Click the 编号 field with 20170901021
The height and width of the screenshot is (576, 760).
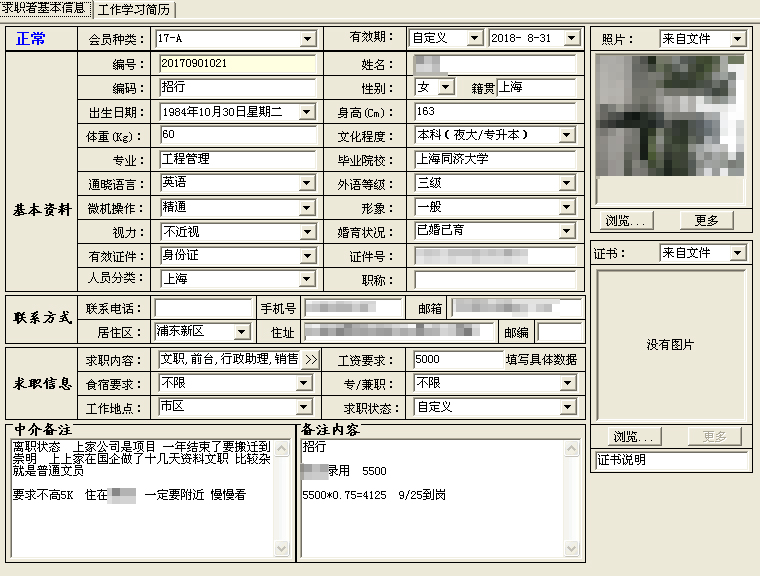(x=238, y=64)
